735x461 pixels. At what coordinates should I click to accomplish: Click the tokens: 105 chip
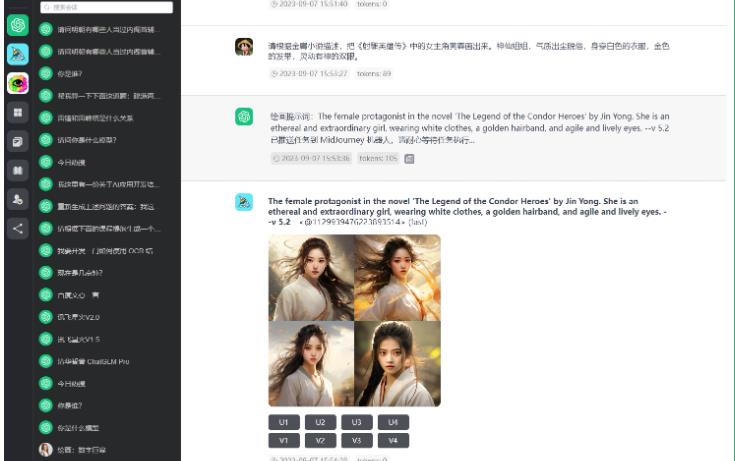[x=378, y=159]
